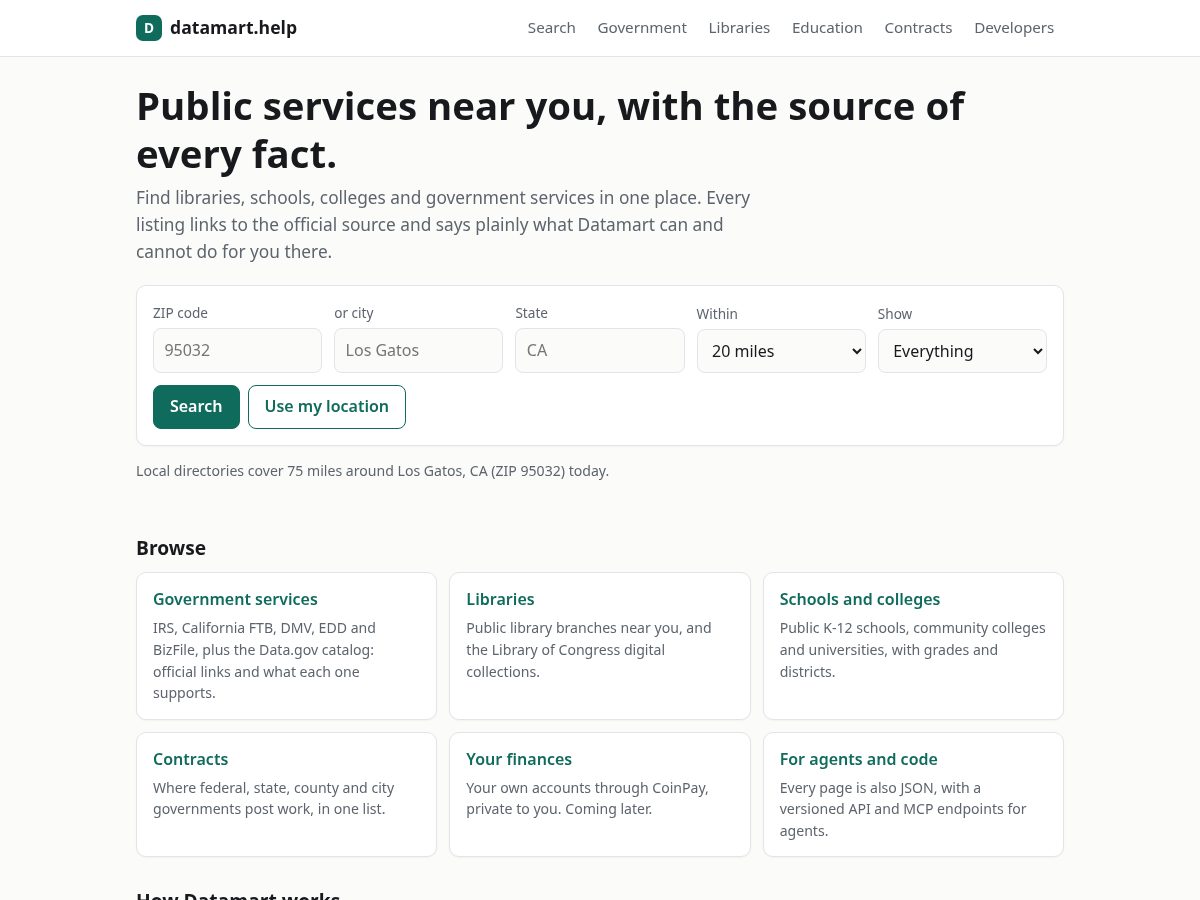Open the datamart.help home link text
The height and width of the screenshot is (900, 1200).
click(233, 28)
